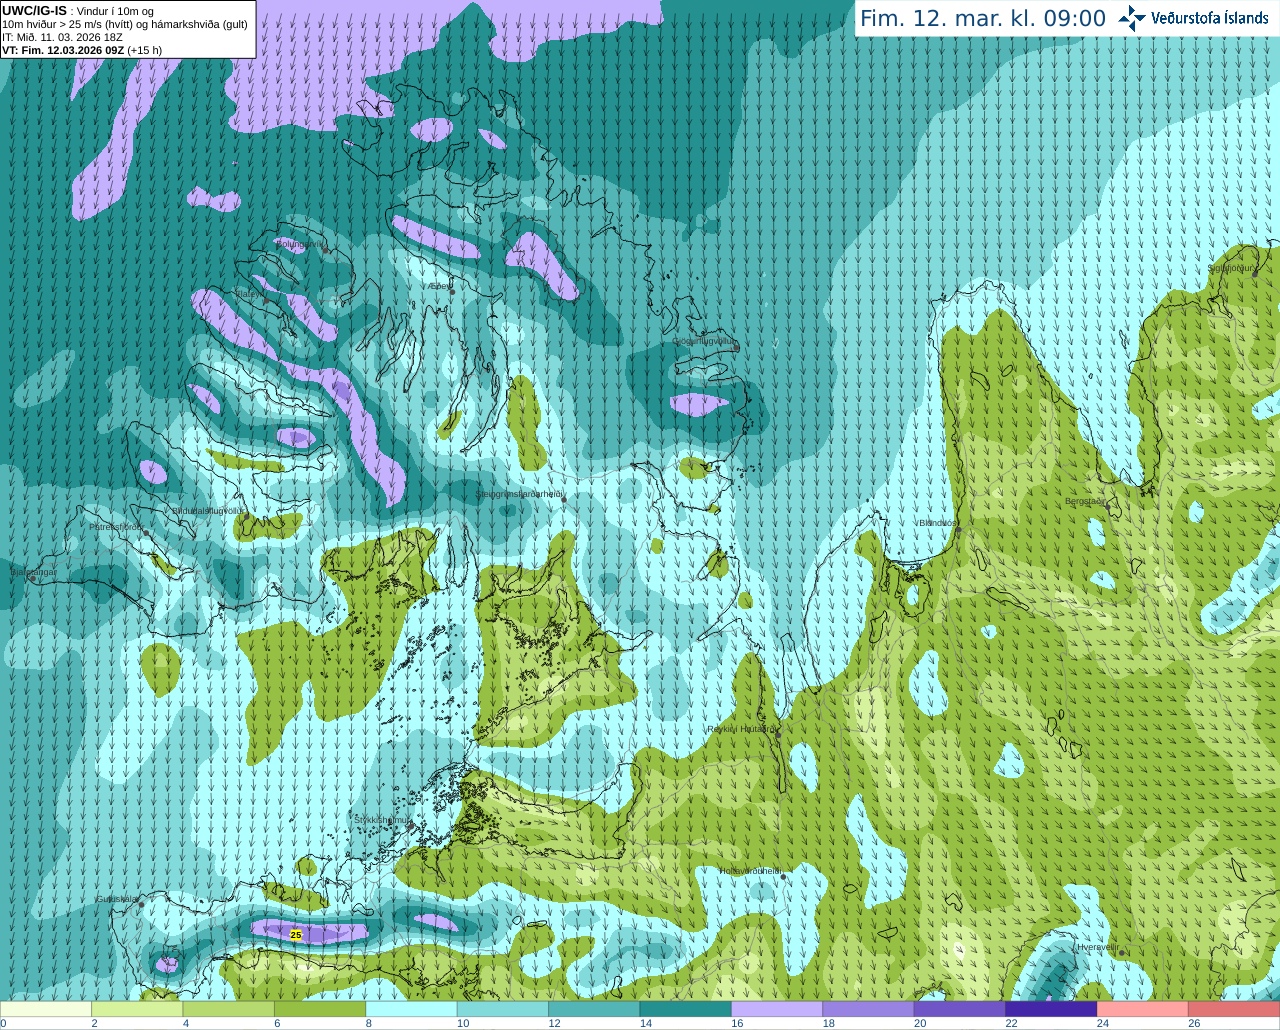The width and height of the screenshot is (1280, 1030).
Task: Click the Gufuskálar station label
Action: 116,899
